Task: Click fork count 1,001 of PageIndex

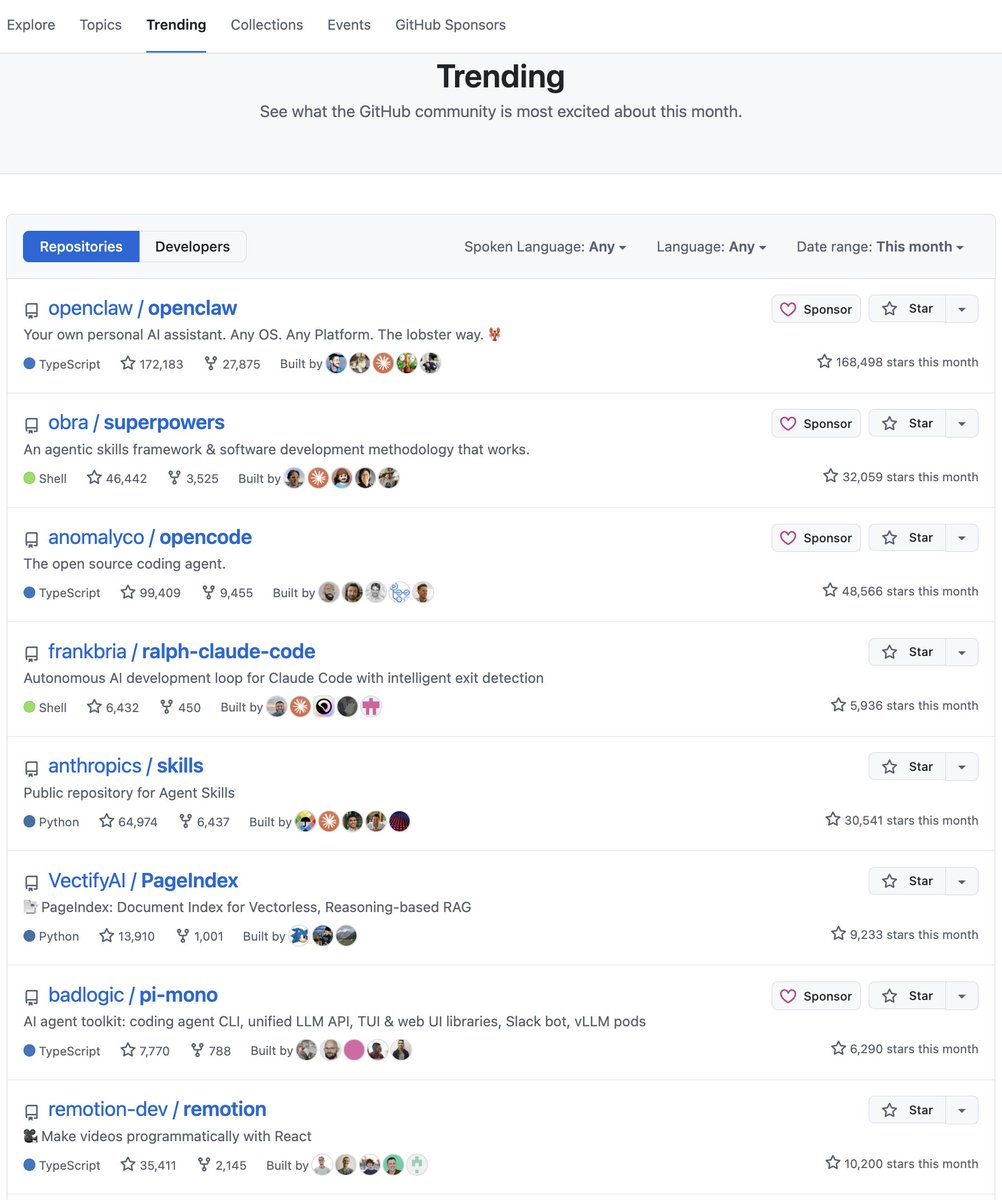Action: point(200,936)
